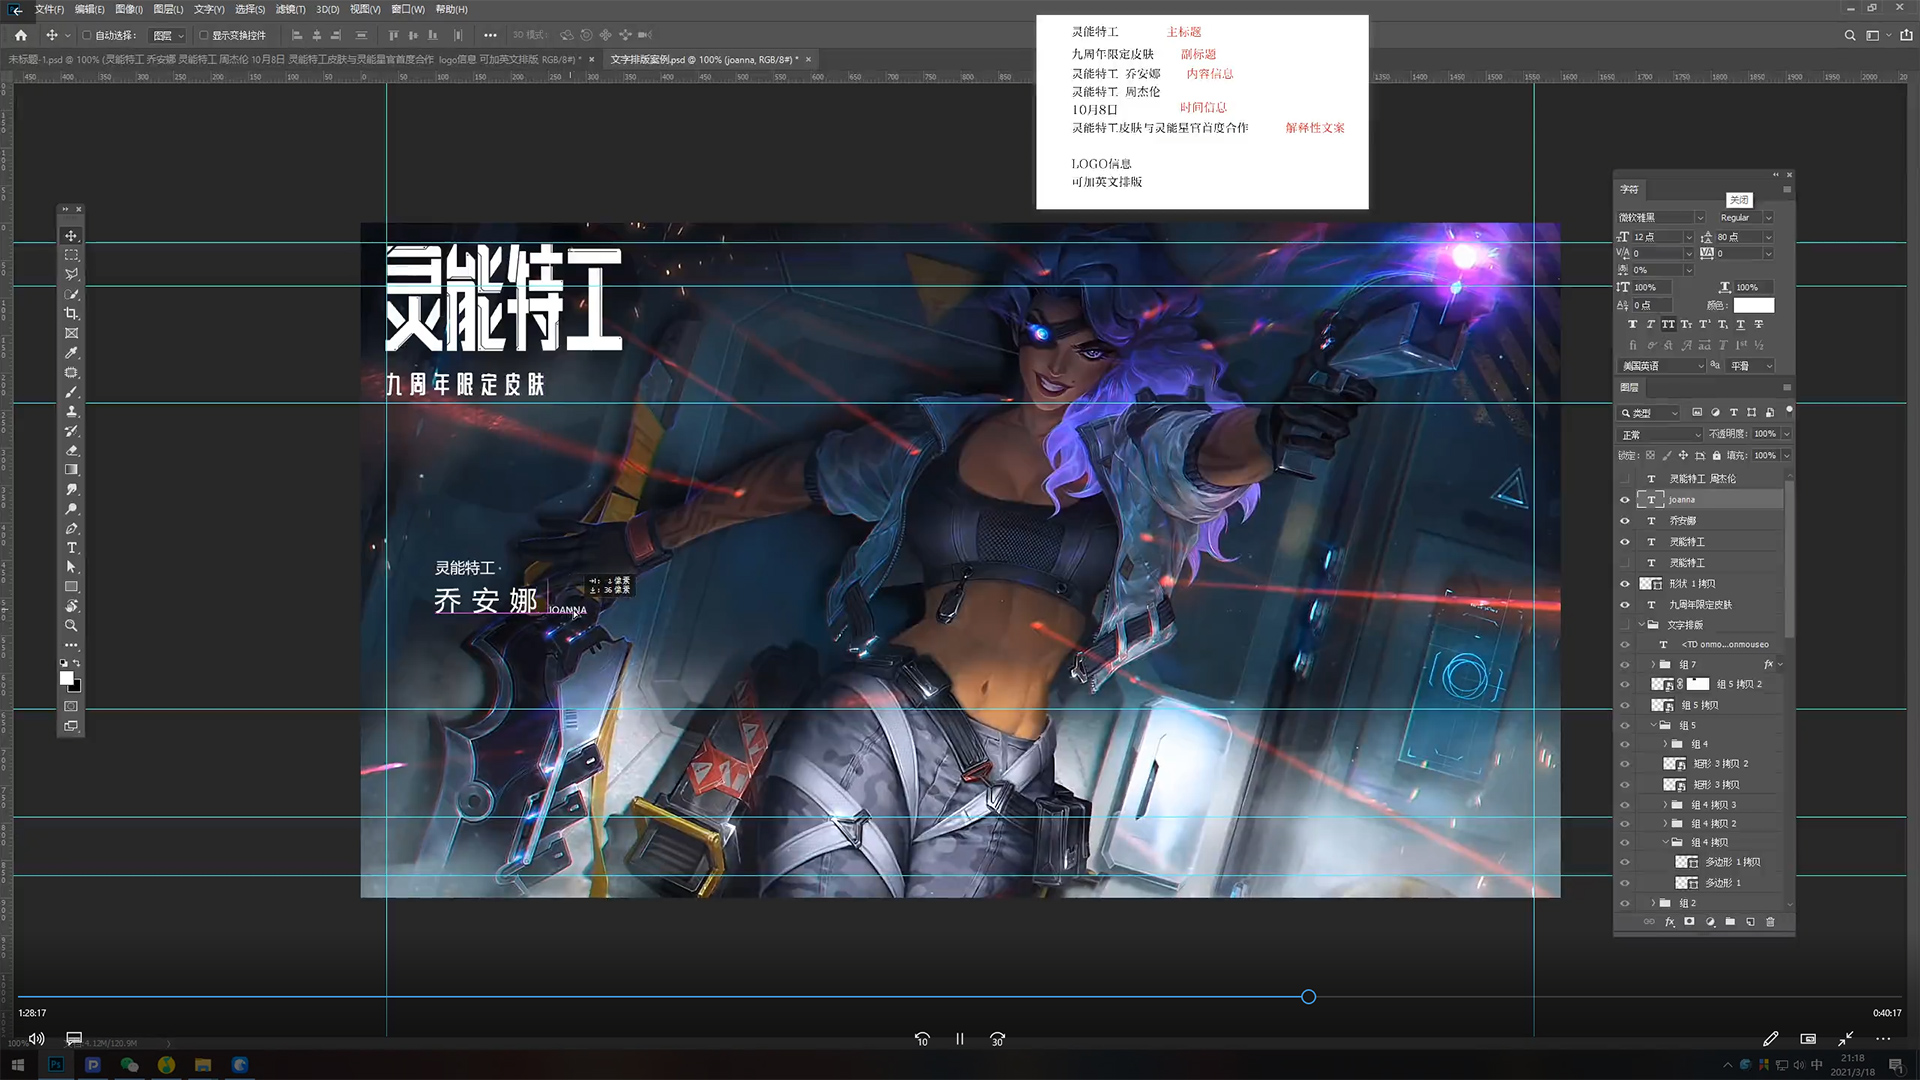Skip back 10 seconds

coord(922,1039)
